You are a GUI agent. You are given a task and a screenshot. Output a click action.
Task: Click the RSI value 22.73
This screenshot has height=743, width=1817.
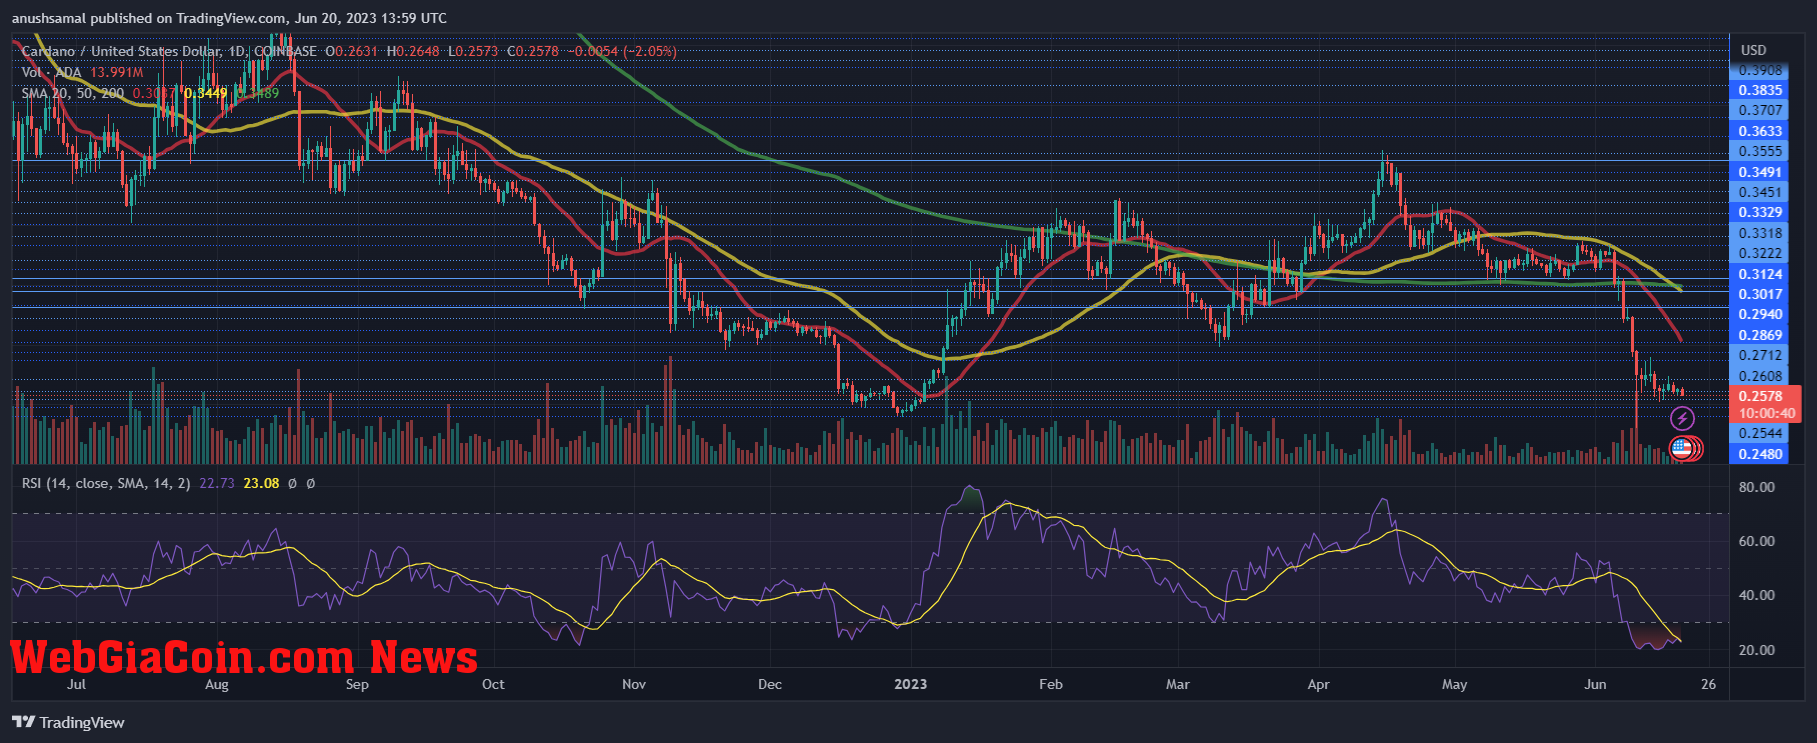(x=217, y=483)
